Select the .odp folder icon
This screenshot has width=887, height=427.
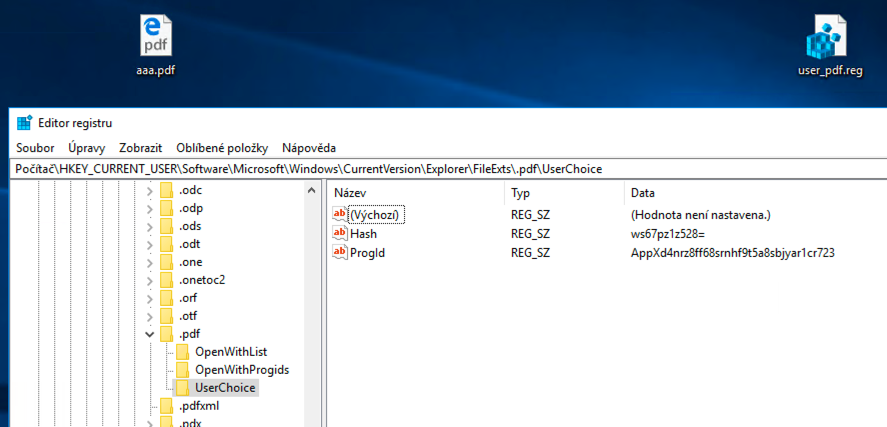(166, 209)
